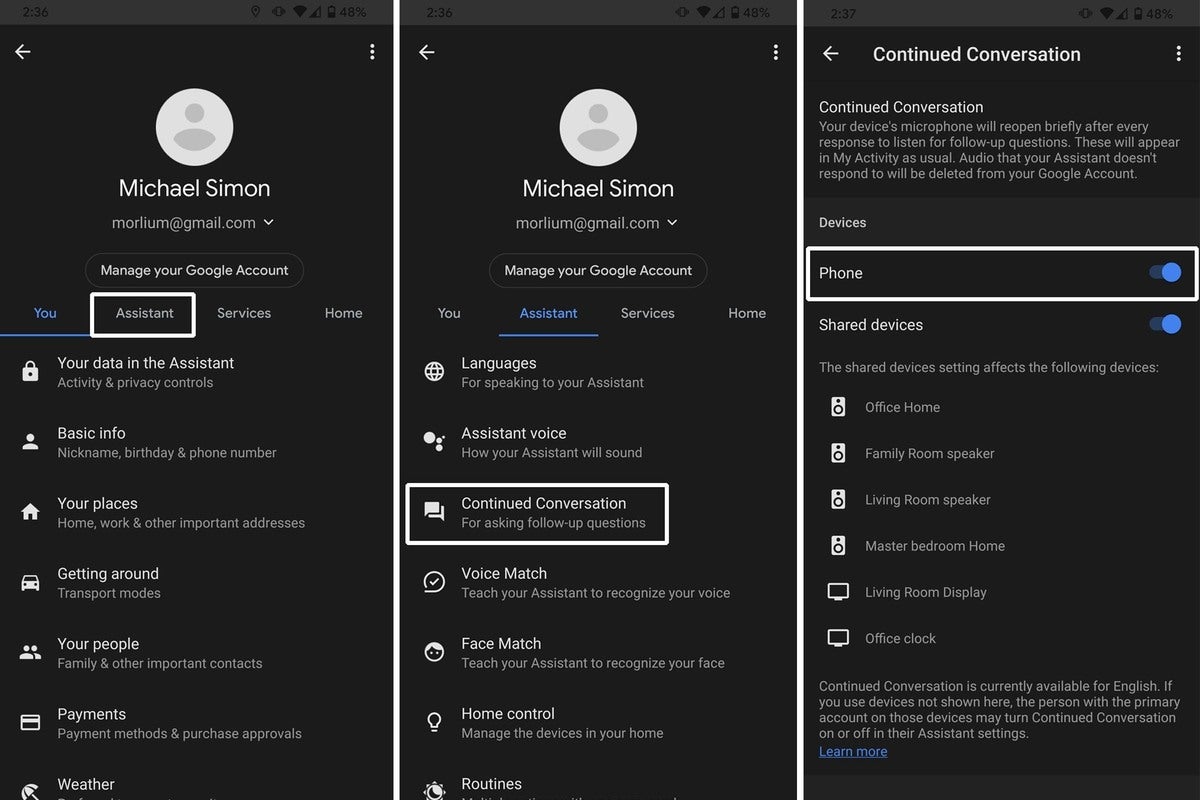Open Home tab on middle screen
Image resolution: width=1200 pixels, height=800 pixels.
[x=747, y=313]
